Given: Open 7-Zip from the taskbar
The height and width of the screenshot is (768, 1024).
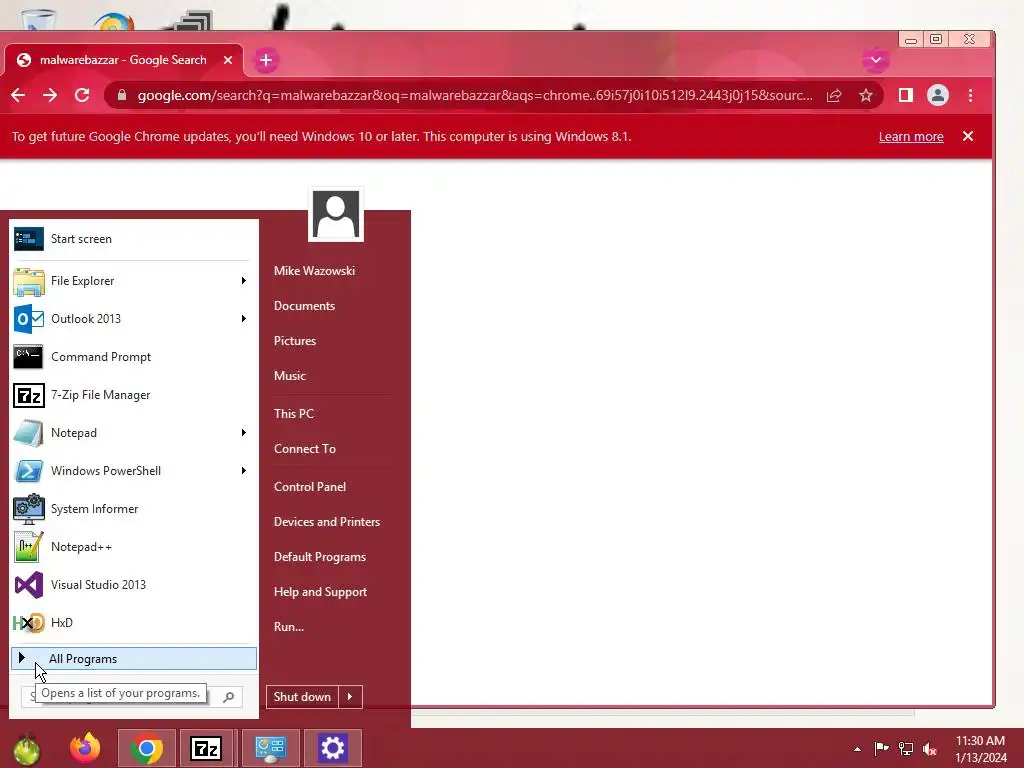Looking at the screenshot, I should coord(206,748).
